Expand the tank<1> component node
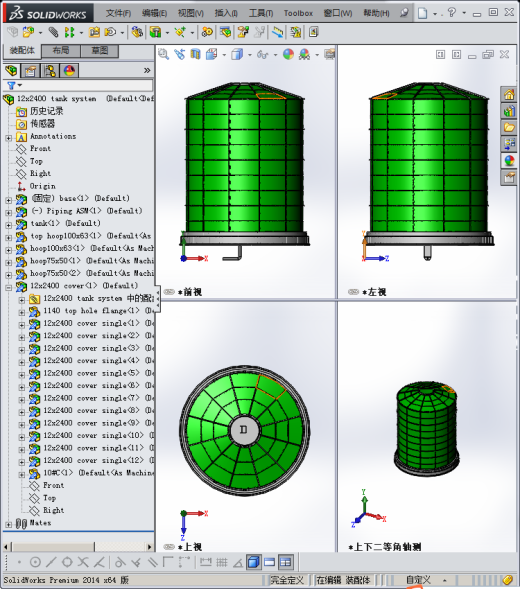520x589 pixels. (x=8, y=225)
